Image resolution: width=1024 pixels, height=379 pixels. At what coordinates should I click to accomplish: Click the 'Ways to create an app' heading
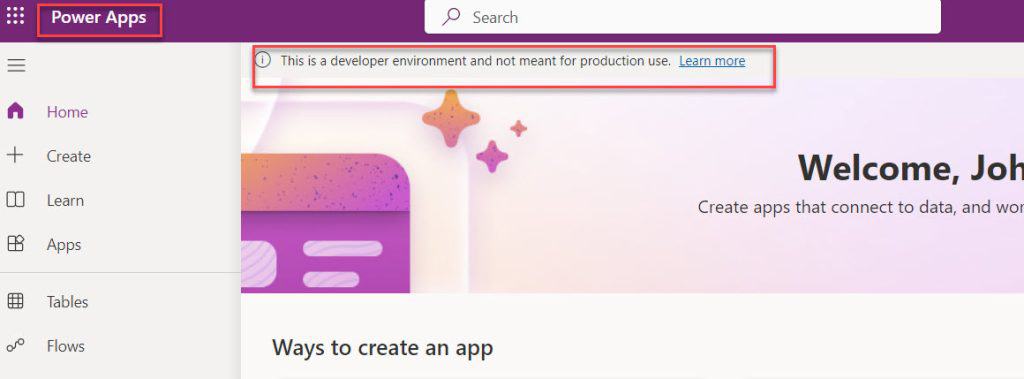pos(382,348)
